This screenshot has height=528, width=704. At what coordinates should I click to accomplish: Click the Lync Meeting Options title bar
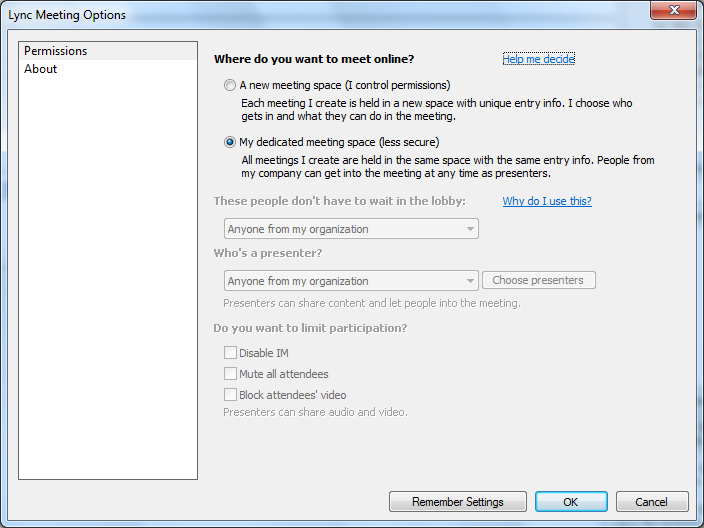tap(300, 14)
